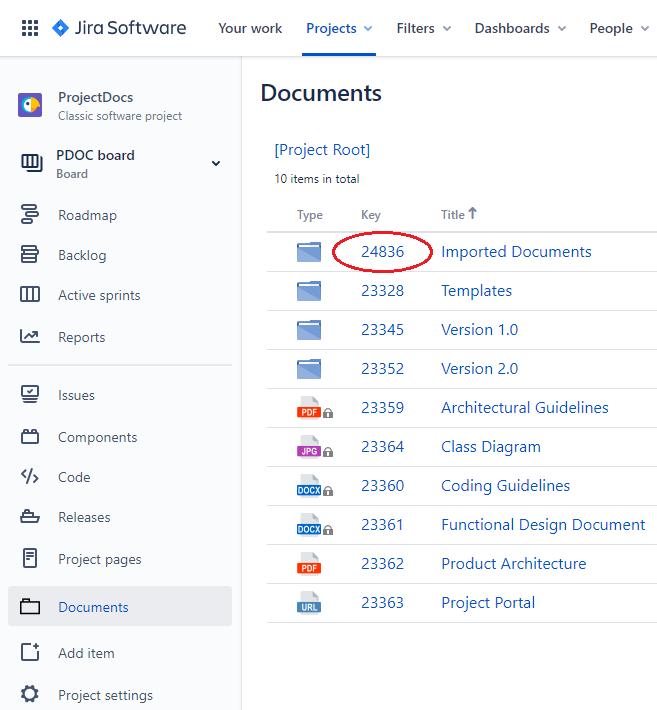Click the PDF icon for Architectural Guidelines
657x710 pixels.
tap(309, 408)
